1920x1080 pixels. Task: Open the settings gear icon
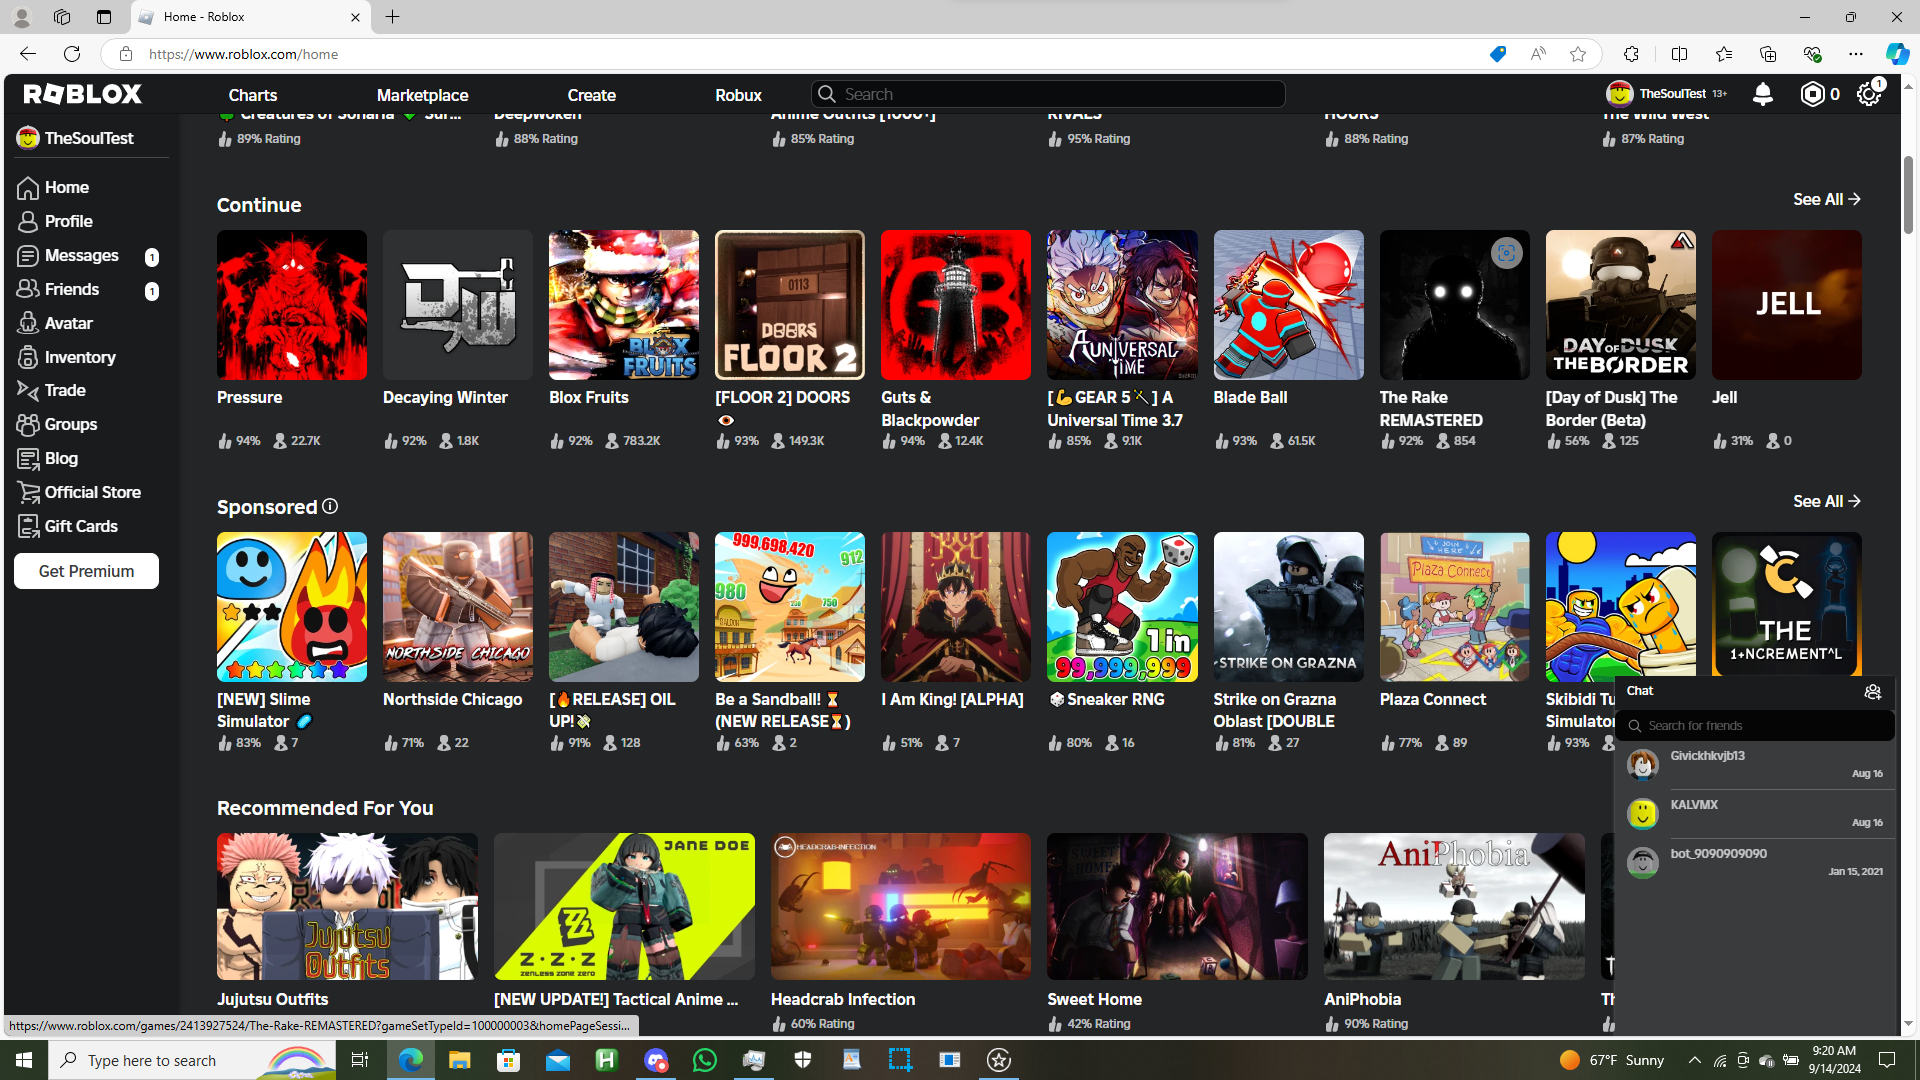click(1868, 94)
